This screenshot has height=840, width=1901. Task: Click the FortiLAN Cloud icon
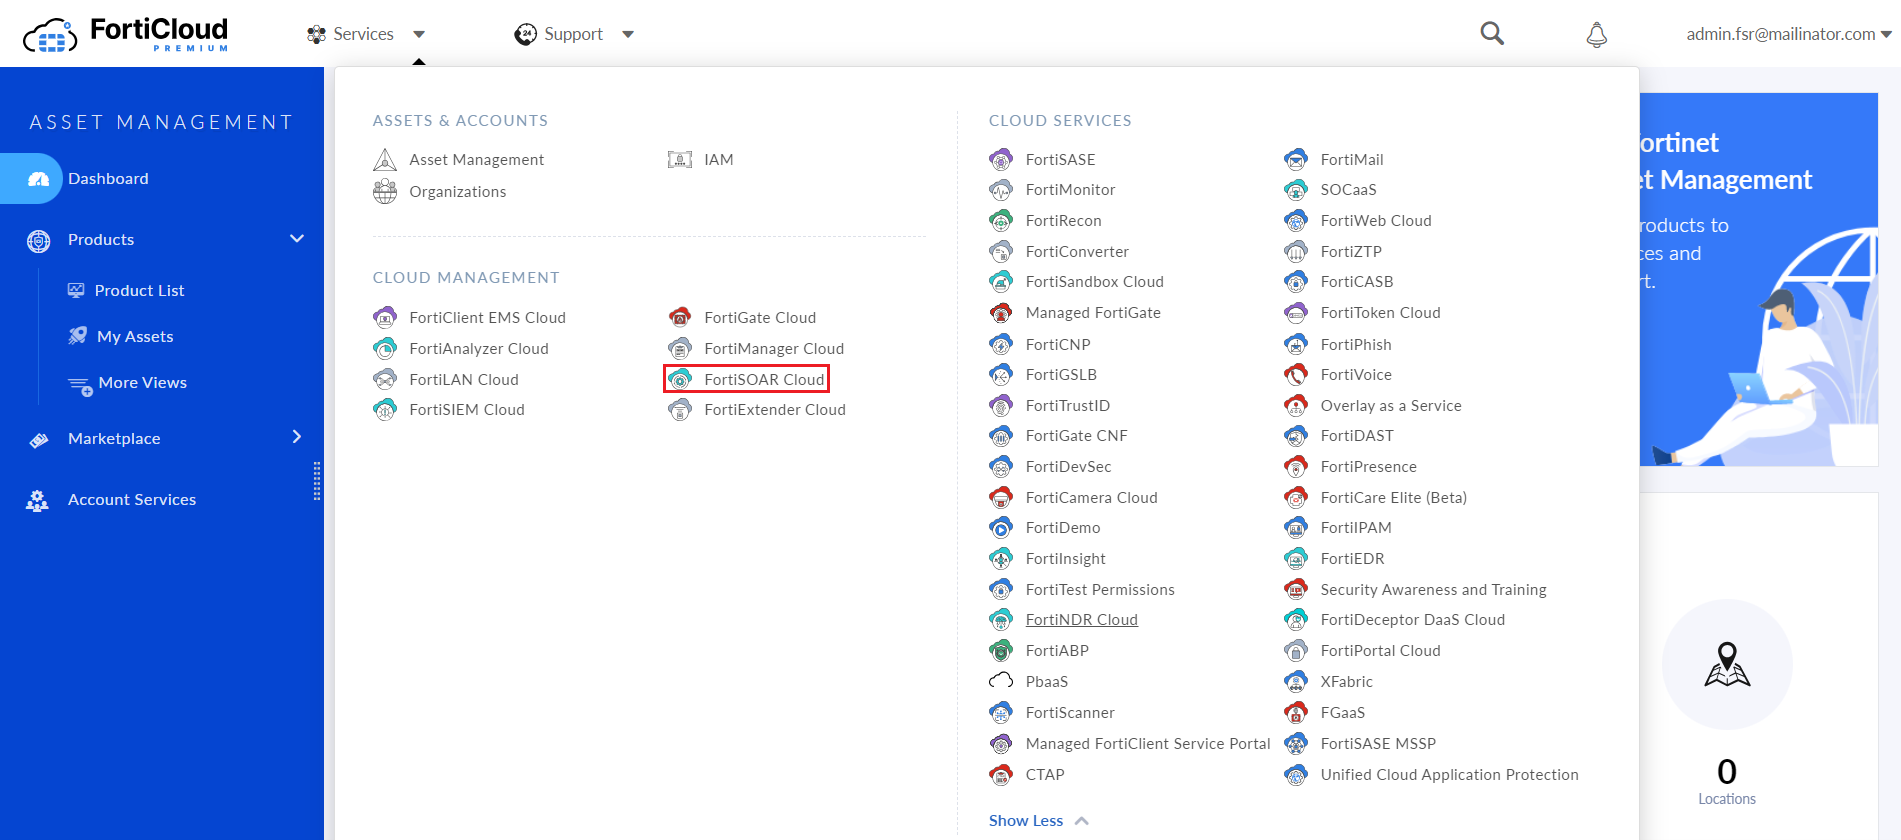pyautogui.click(x=385, y=379)
